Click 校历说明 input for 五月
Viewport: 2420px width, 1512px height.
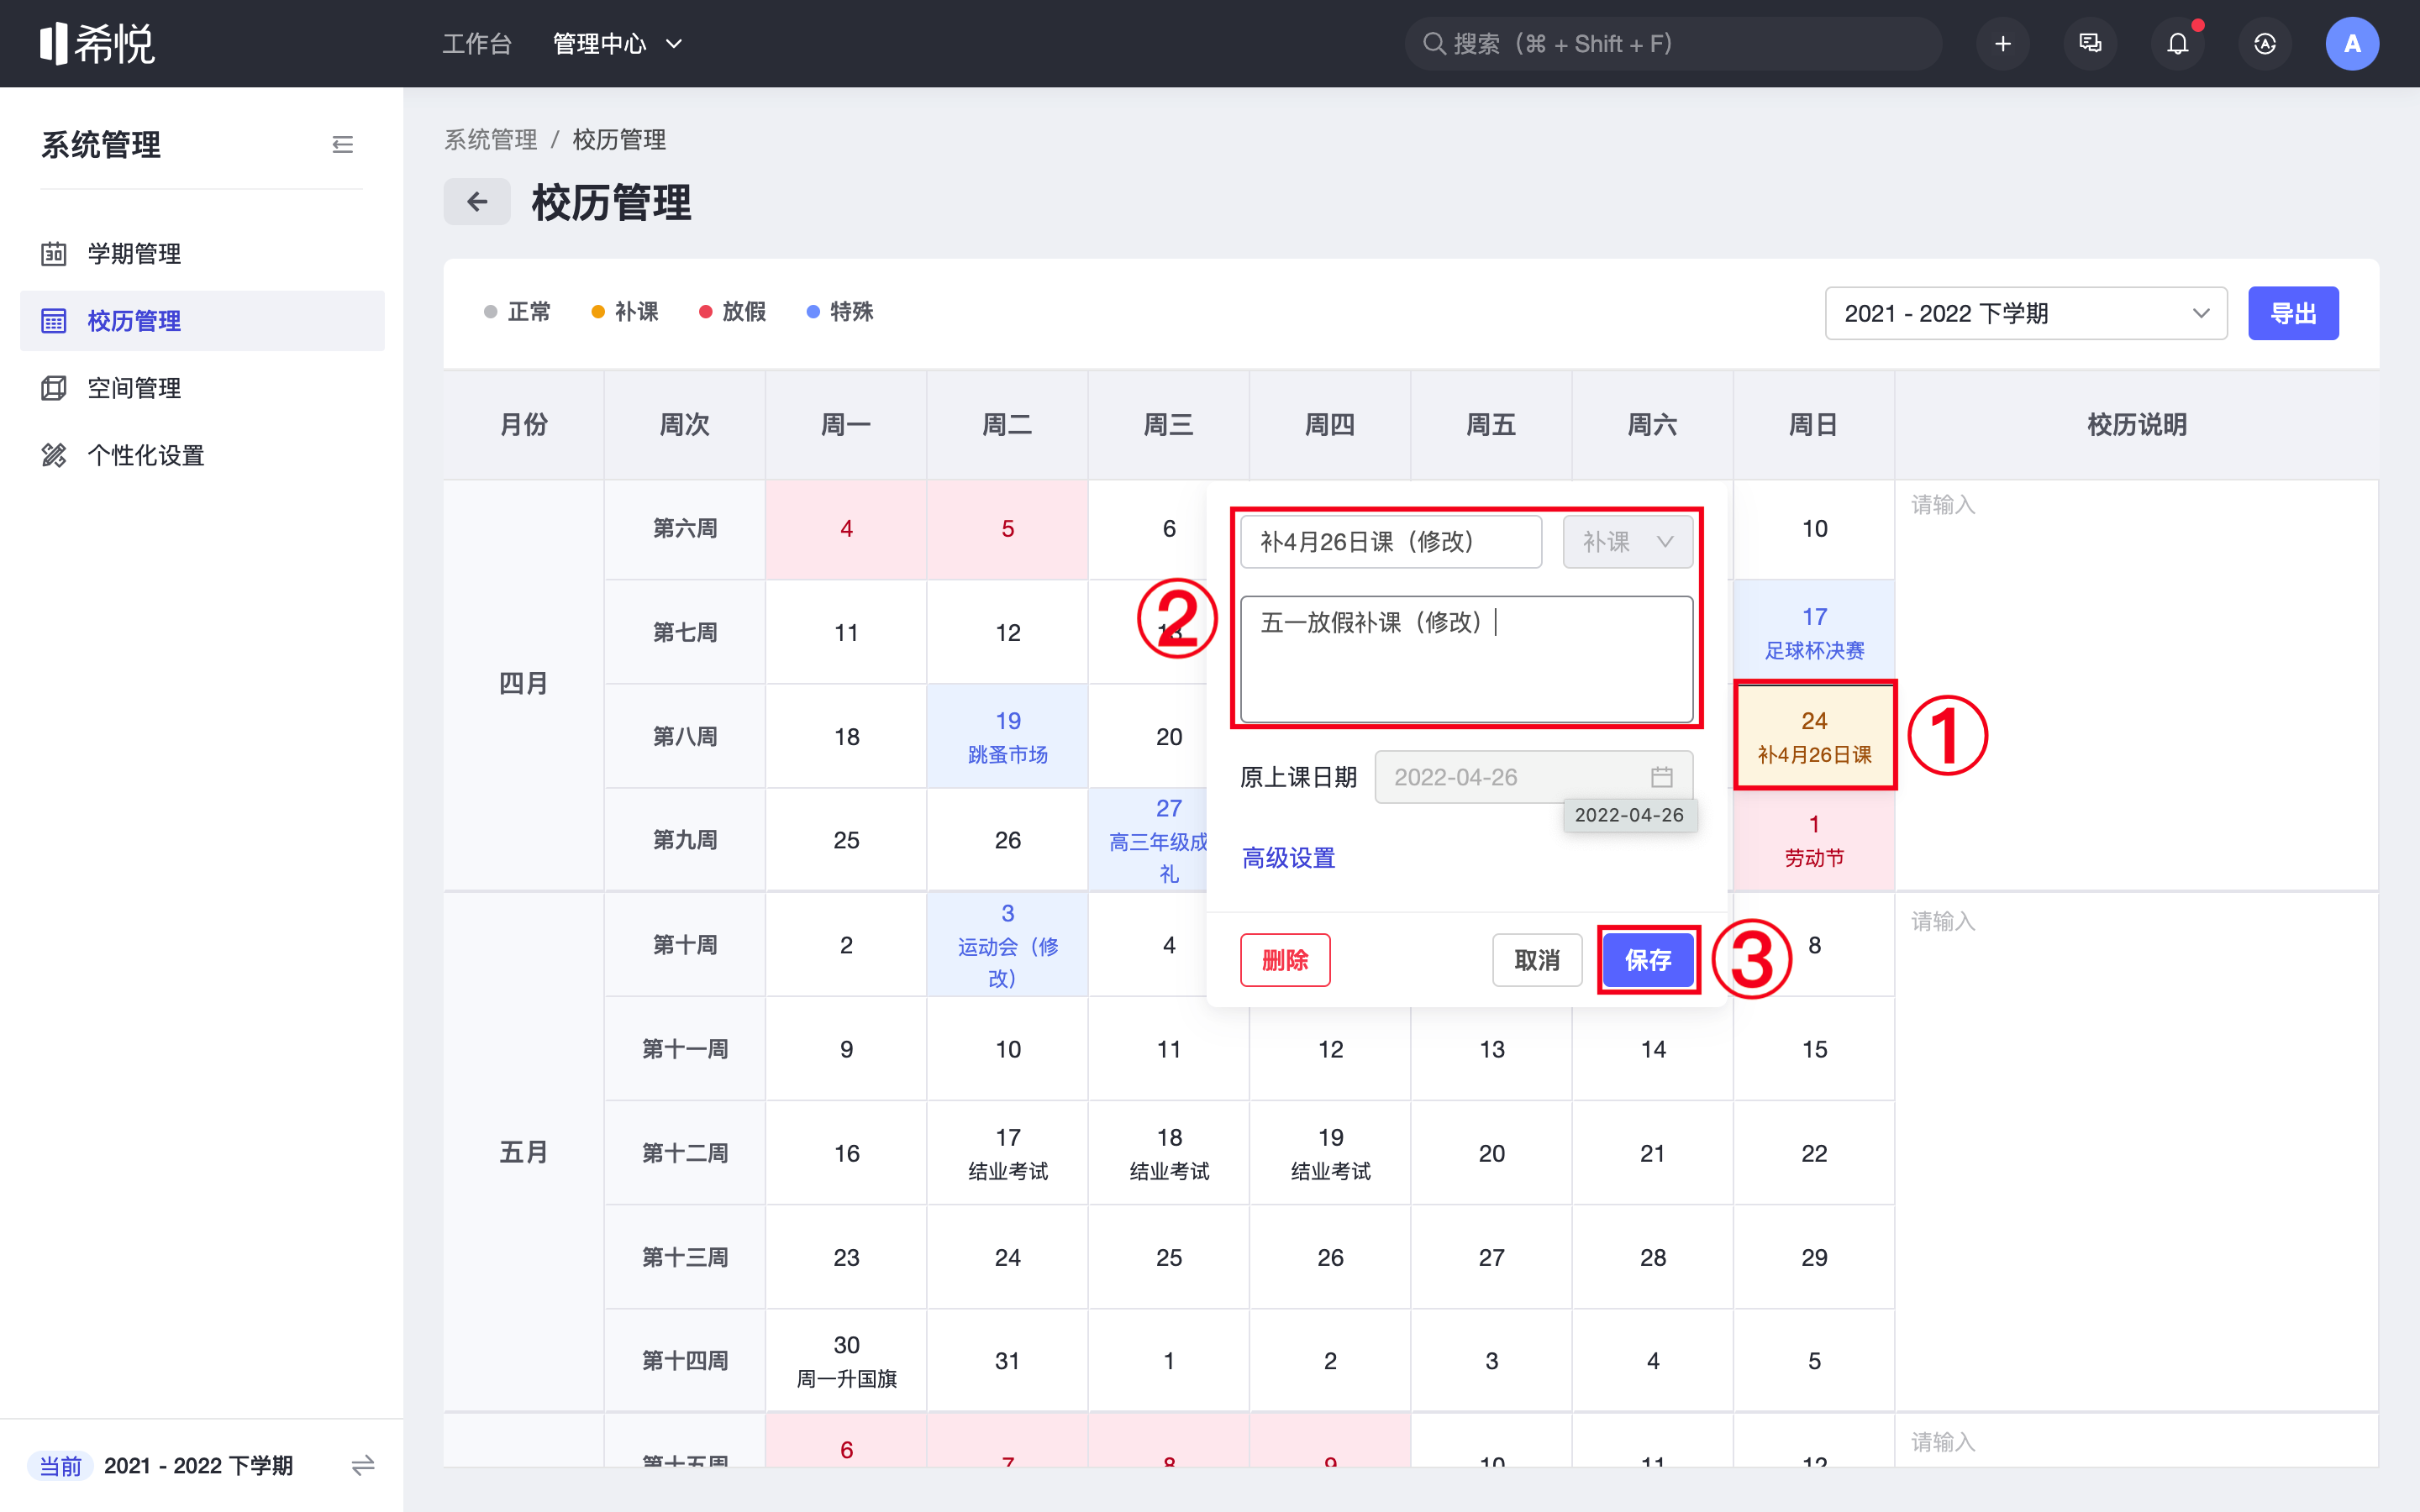[2136, 1152]
